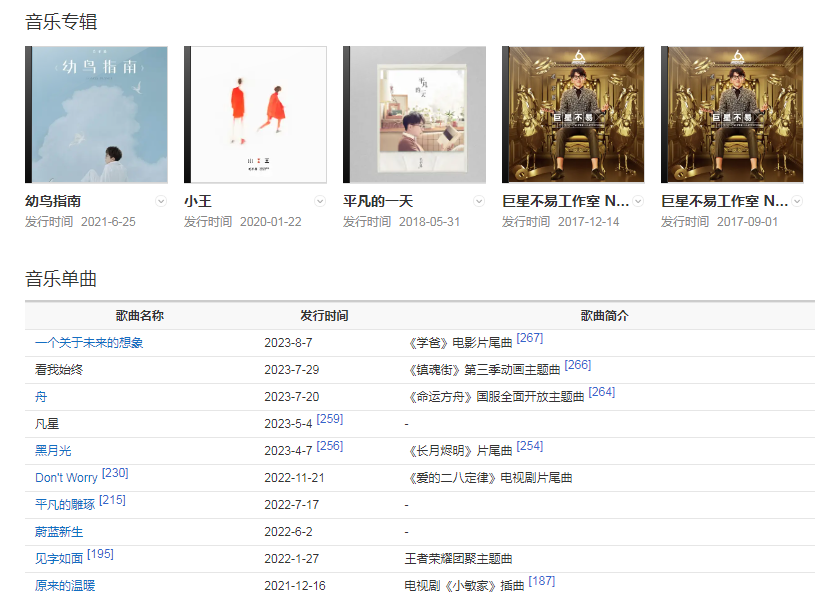
Task: Select the 巨星不易 album cover dated 2017-12-14
Action: [574, 114]
